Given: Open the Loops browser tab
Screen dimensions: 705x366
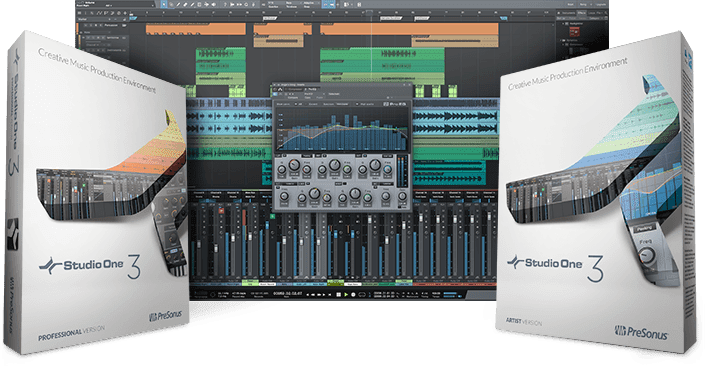Looking at the screenshot, I should [591, 13].
